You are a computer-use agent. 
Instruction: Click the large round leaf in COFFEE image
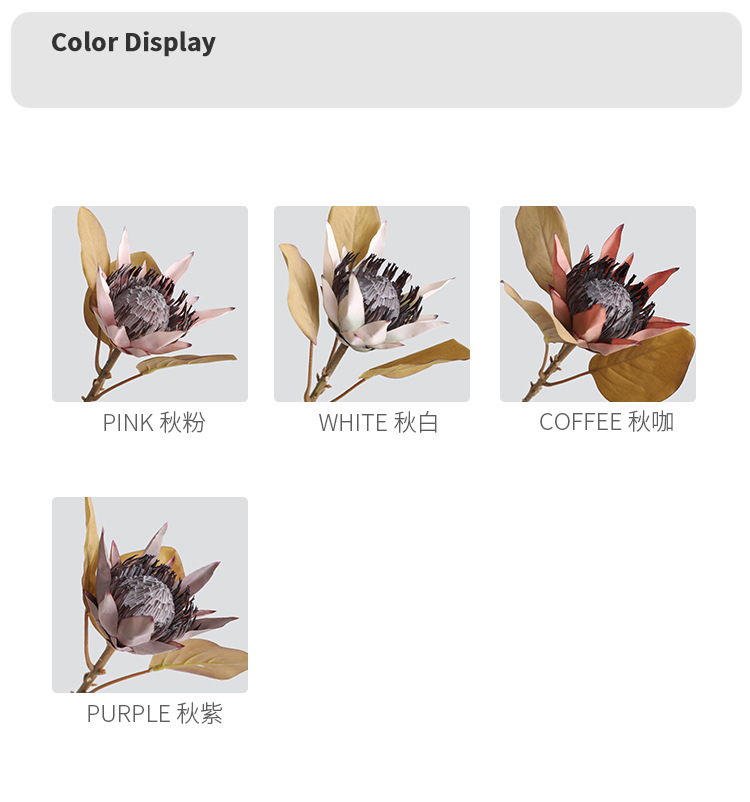pos(643,367)
